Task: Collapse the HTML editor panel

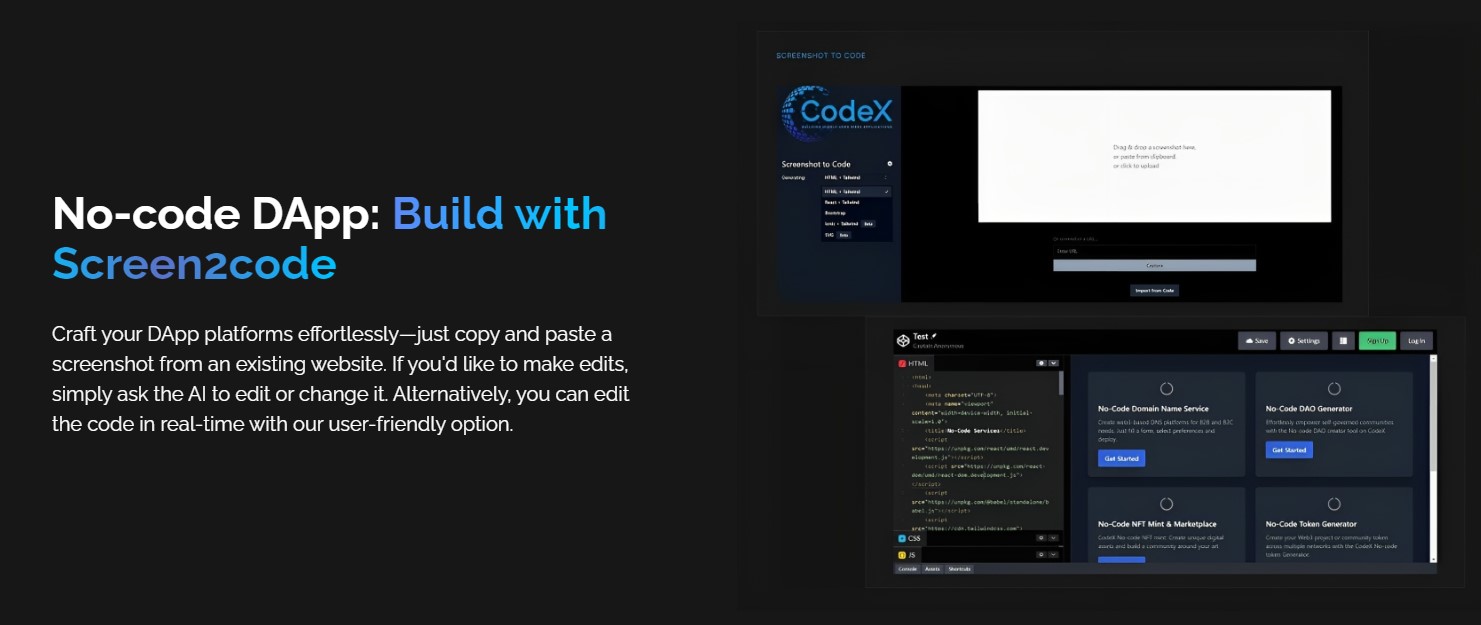Action: click(x=1052, y=364)
